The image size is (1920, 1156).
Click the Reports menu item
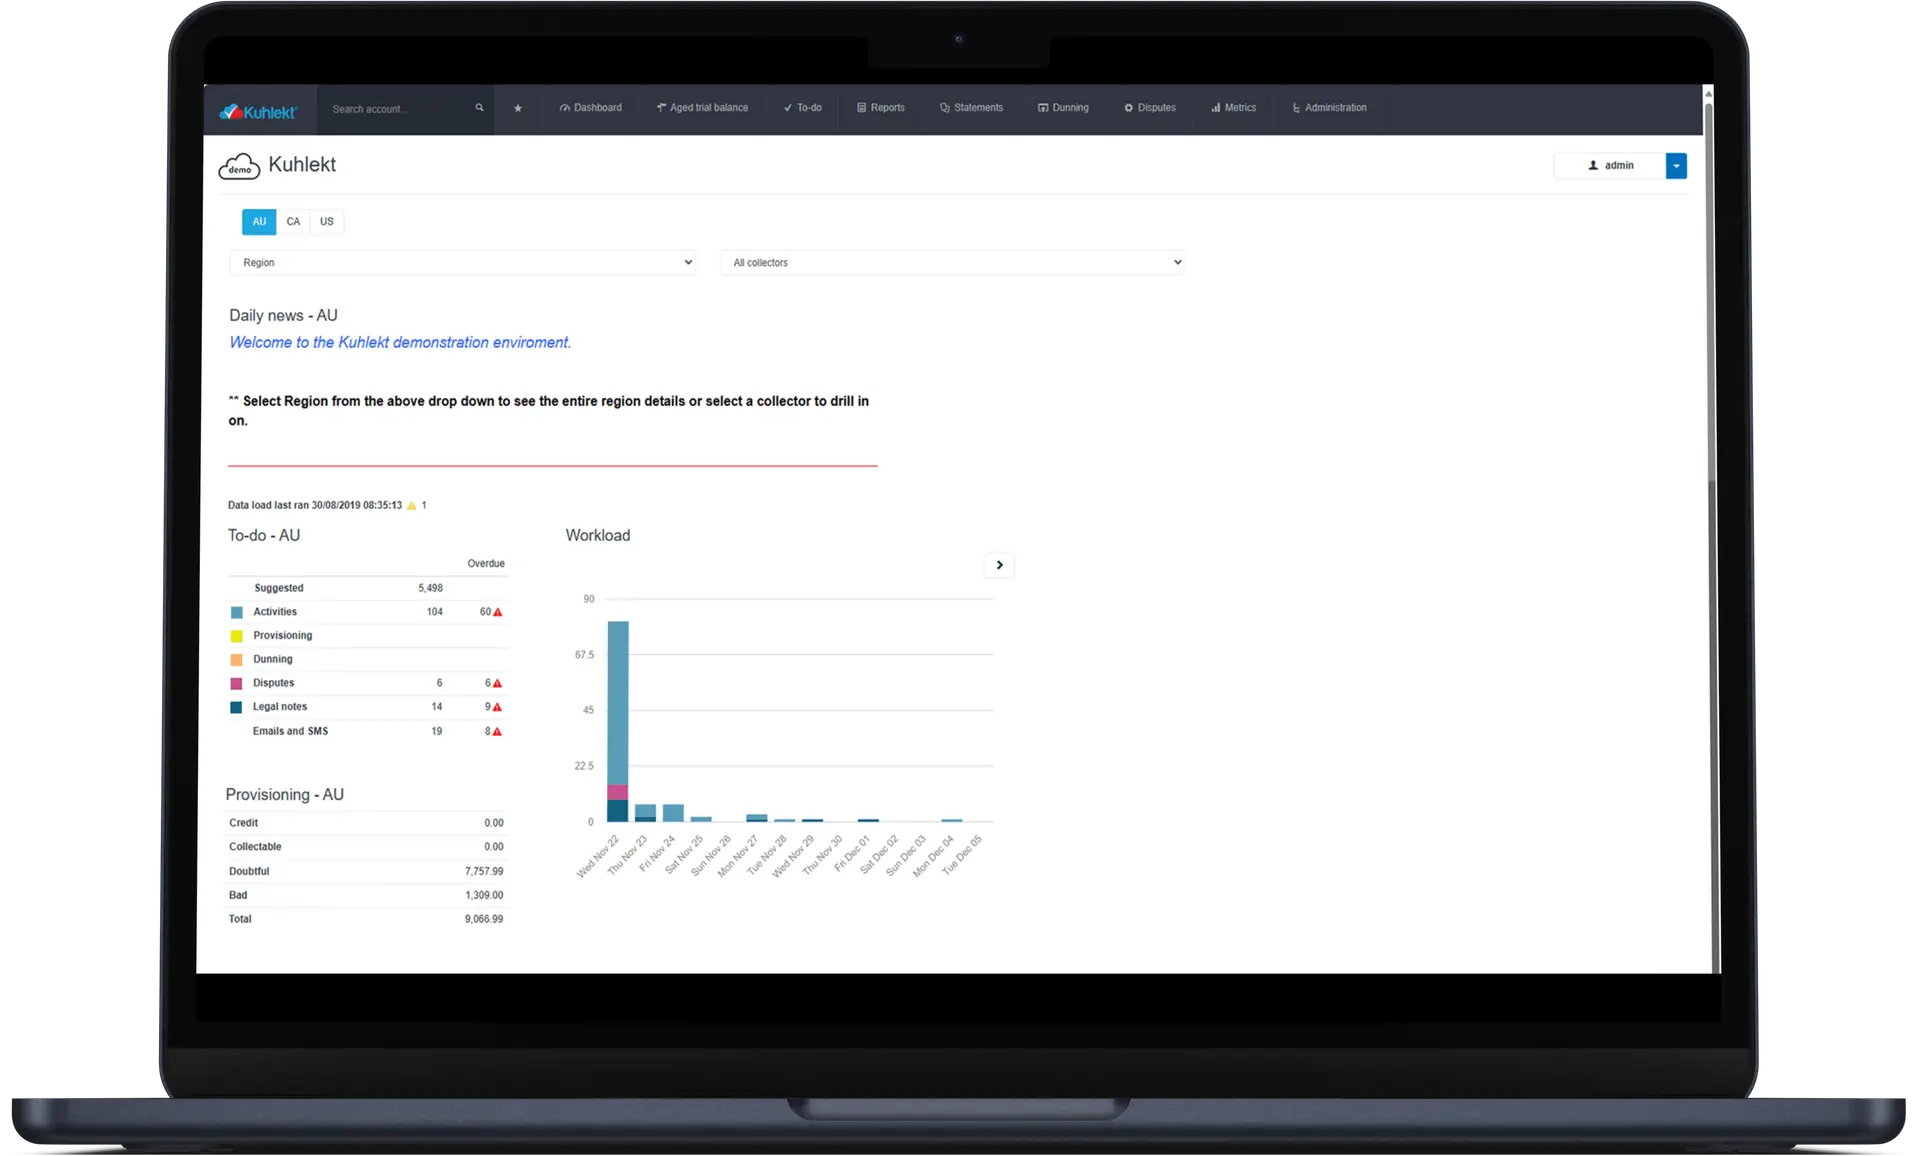pos(887,107)
